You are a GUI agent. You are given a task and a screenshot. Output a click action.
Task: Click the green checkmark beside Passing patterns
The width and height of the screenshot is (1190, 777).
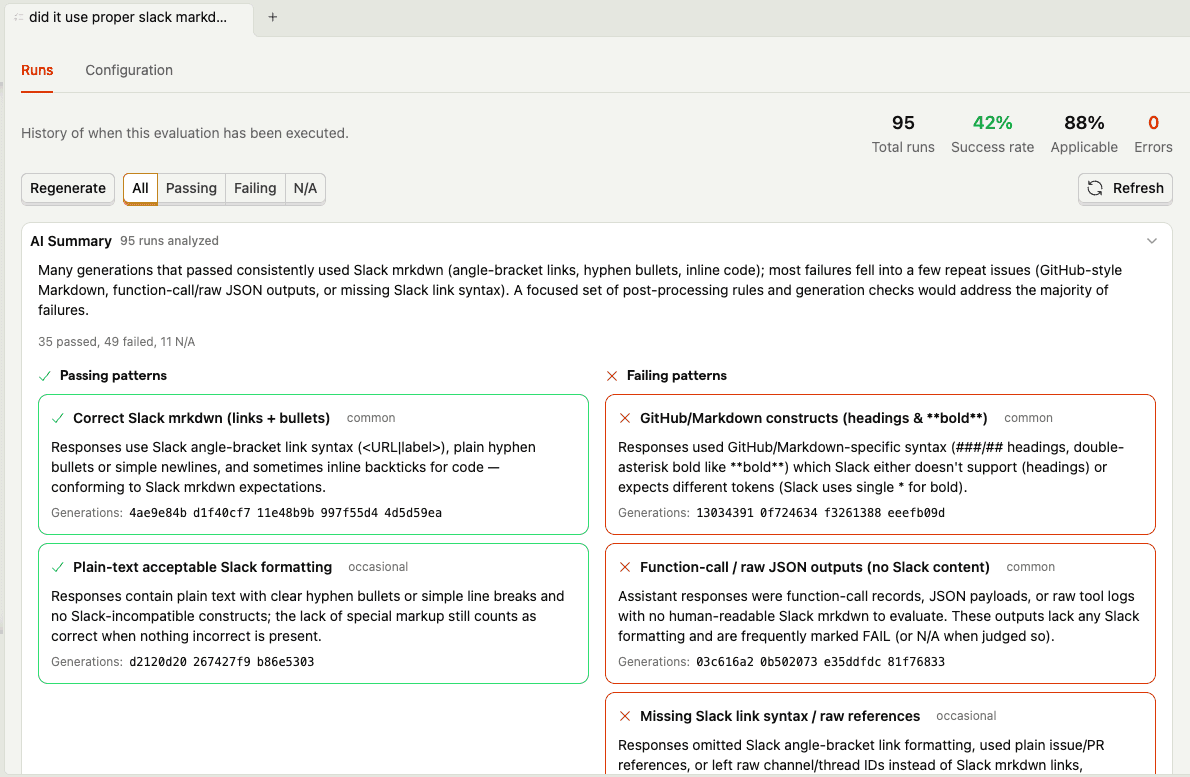click(44, 375)
